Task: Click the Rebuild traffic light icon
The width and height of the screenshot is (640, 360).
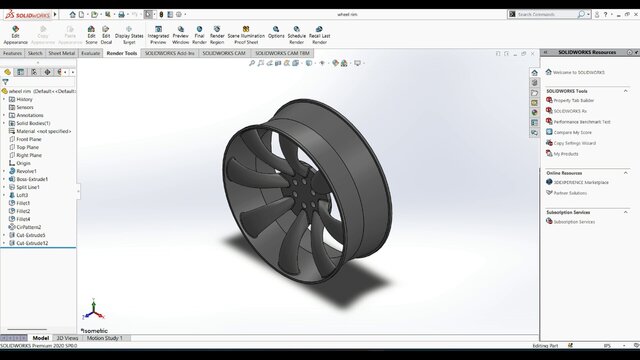Action: point(161,14)
